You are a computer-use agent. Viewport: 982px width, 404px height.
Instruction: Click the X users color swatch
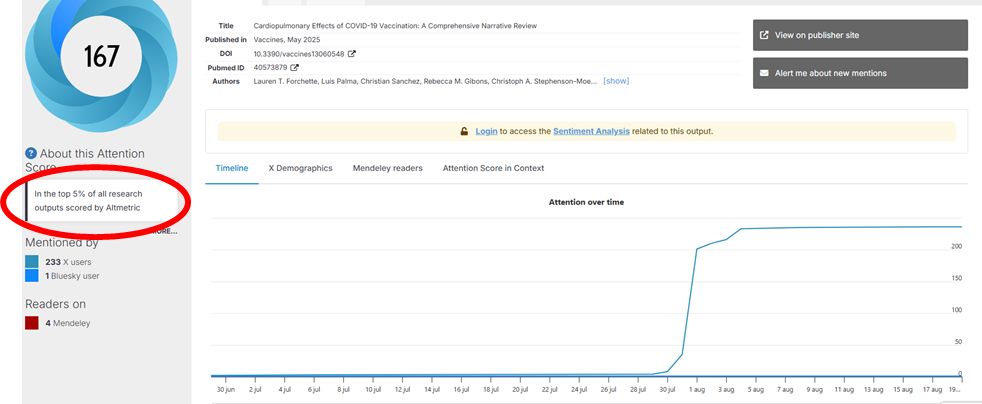tap(32, 262)
